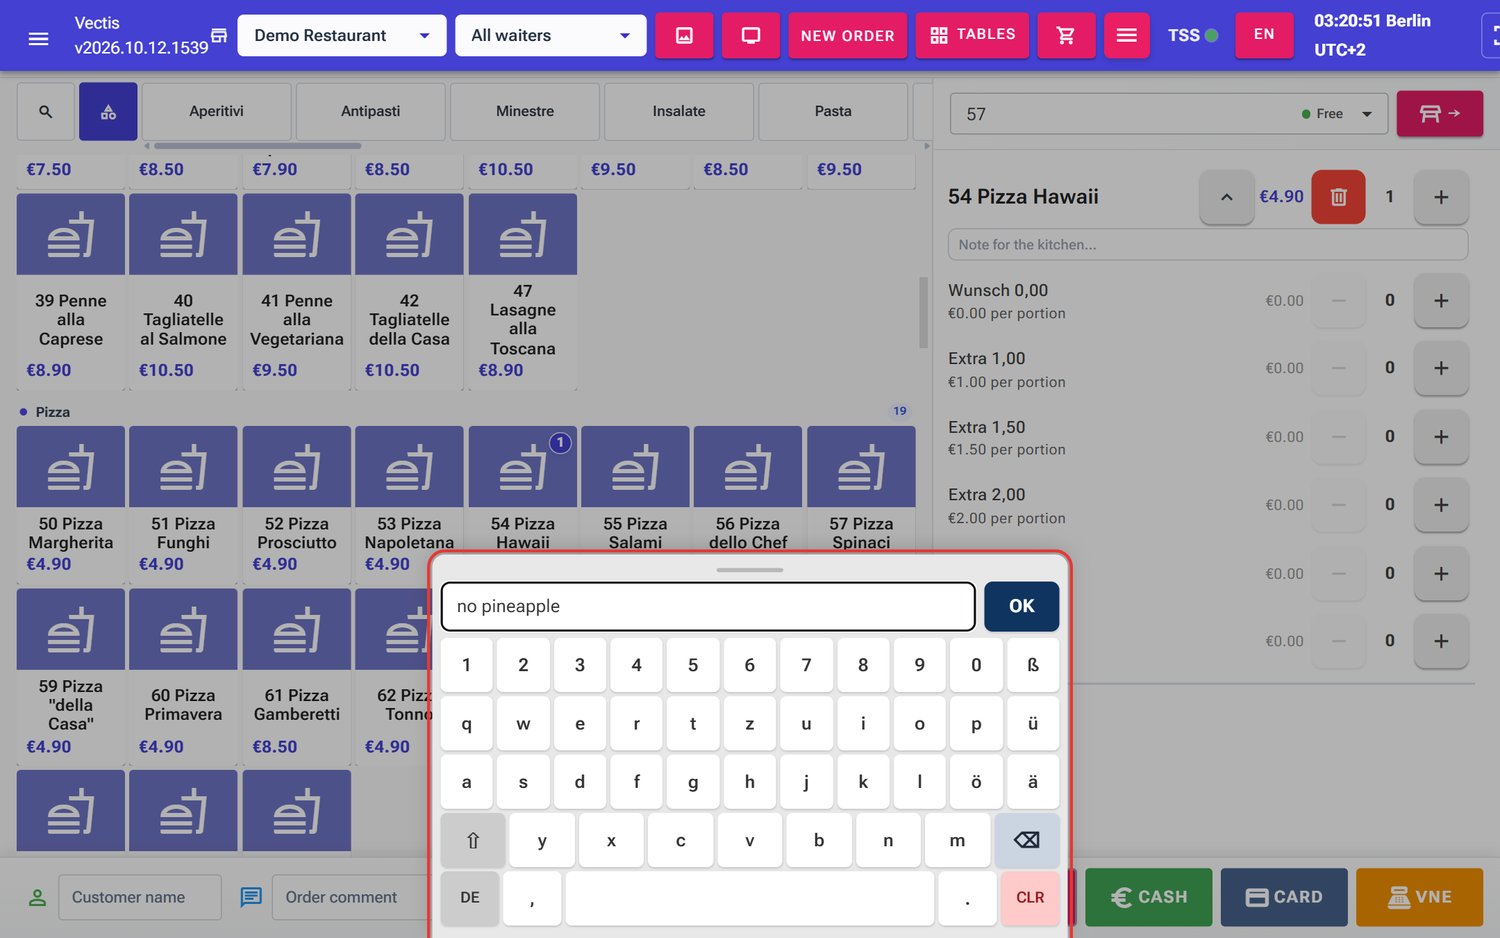Image resolution: width=1500 pixels, height=938 pixels.
Task: Switch keyboard layout with DE key
Action: point(470,898)
